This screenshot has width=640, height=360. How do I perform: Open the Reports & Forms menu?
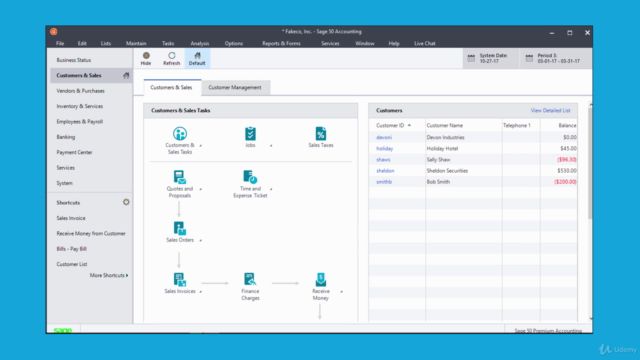click(x=281, y=43)
